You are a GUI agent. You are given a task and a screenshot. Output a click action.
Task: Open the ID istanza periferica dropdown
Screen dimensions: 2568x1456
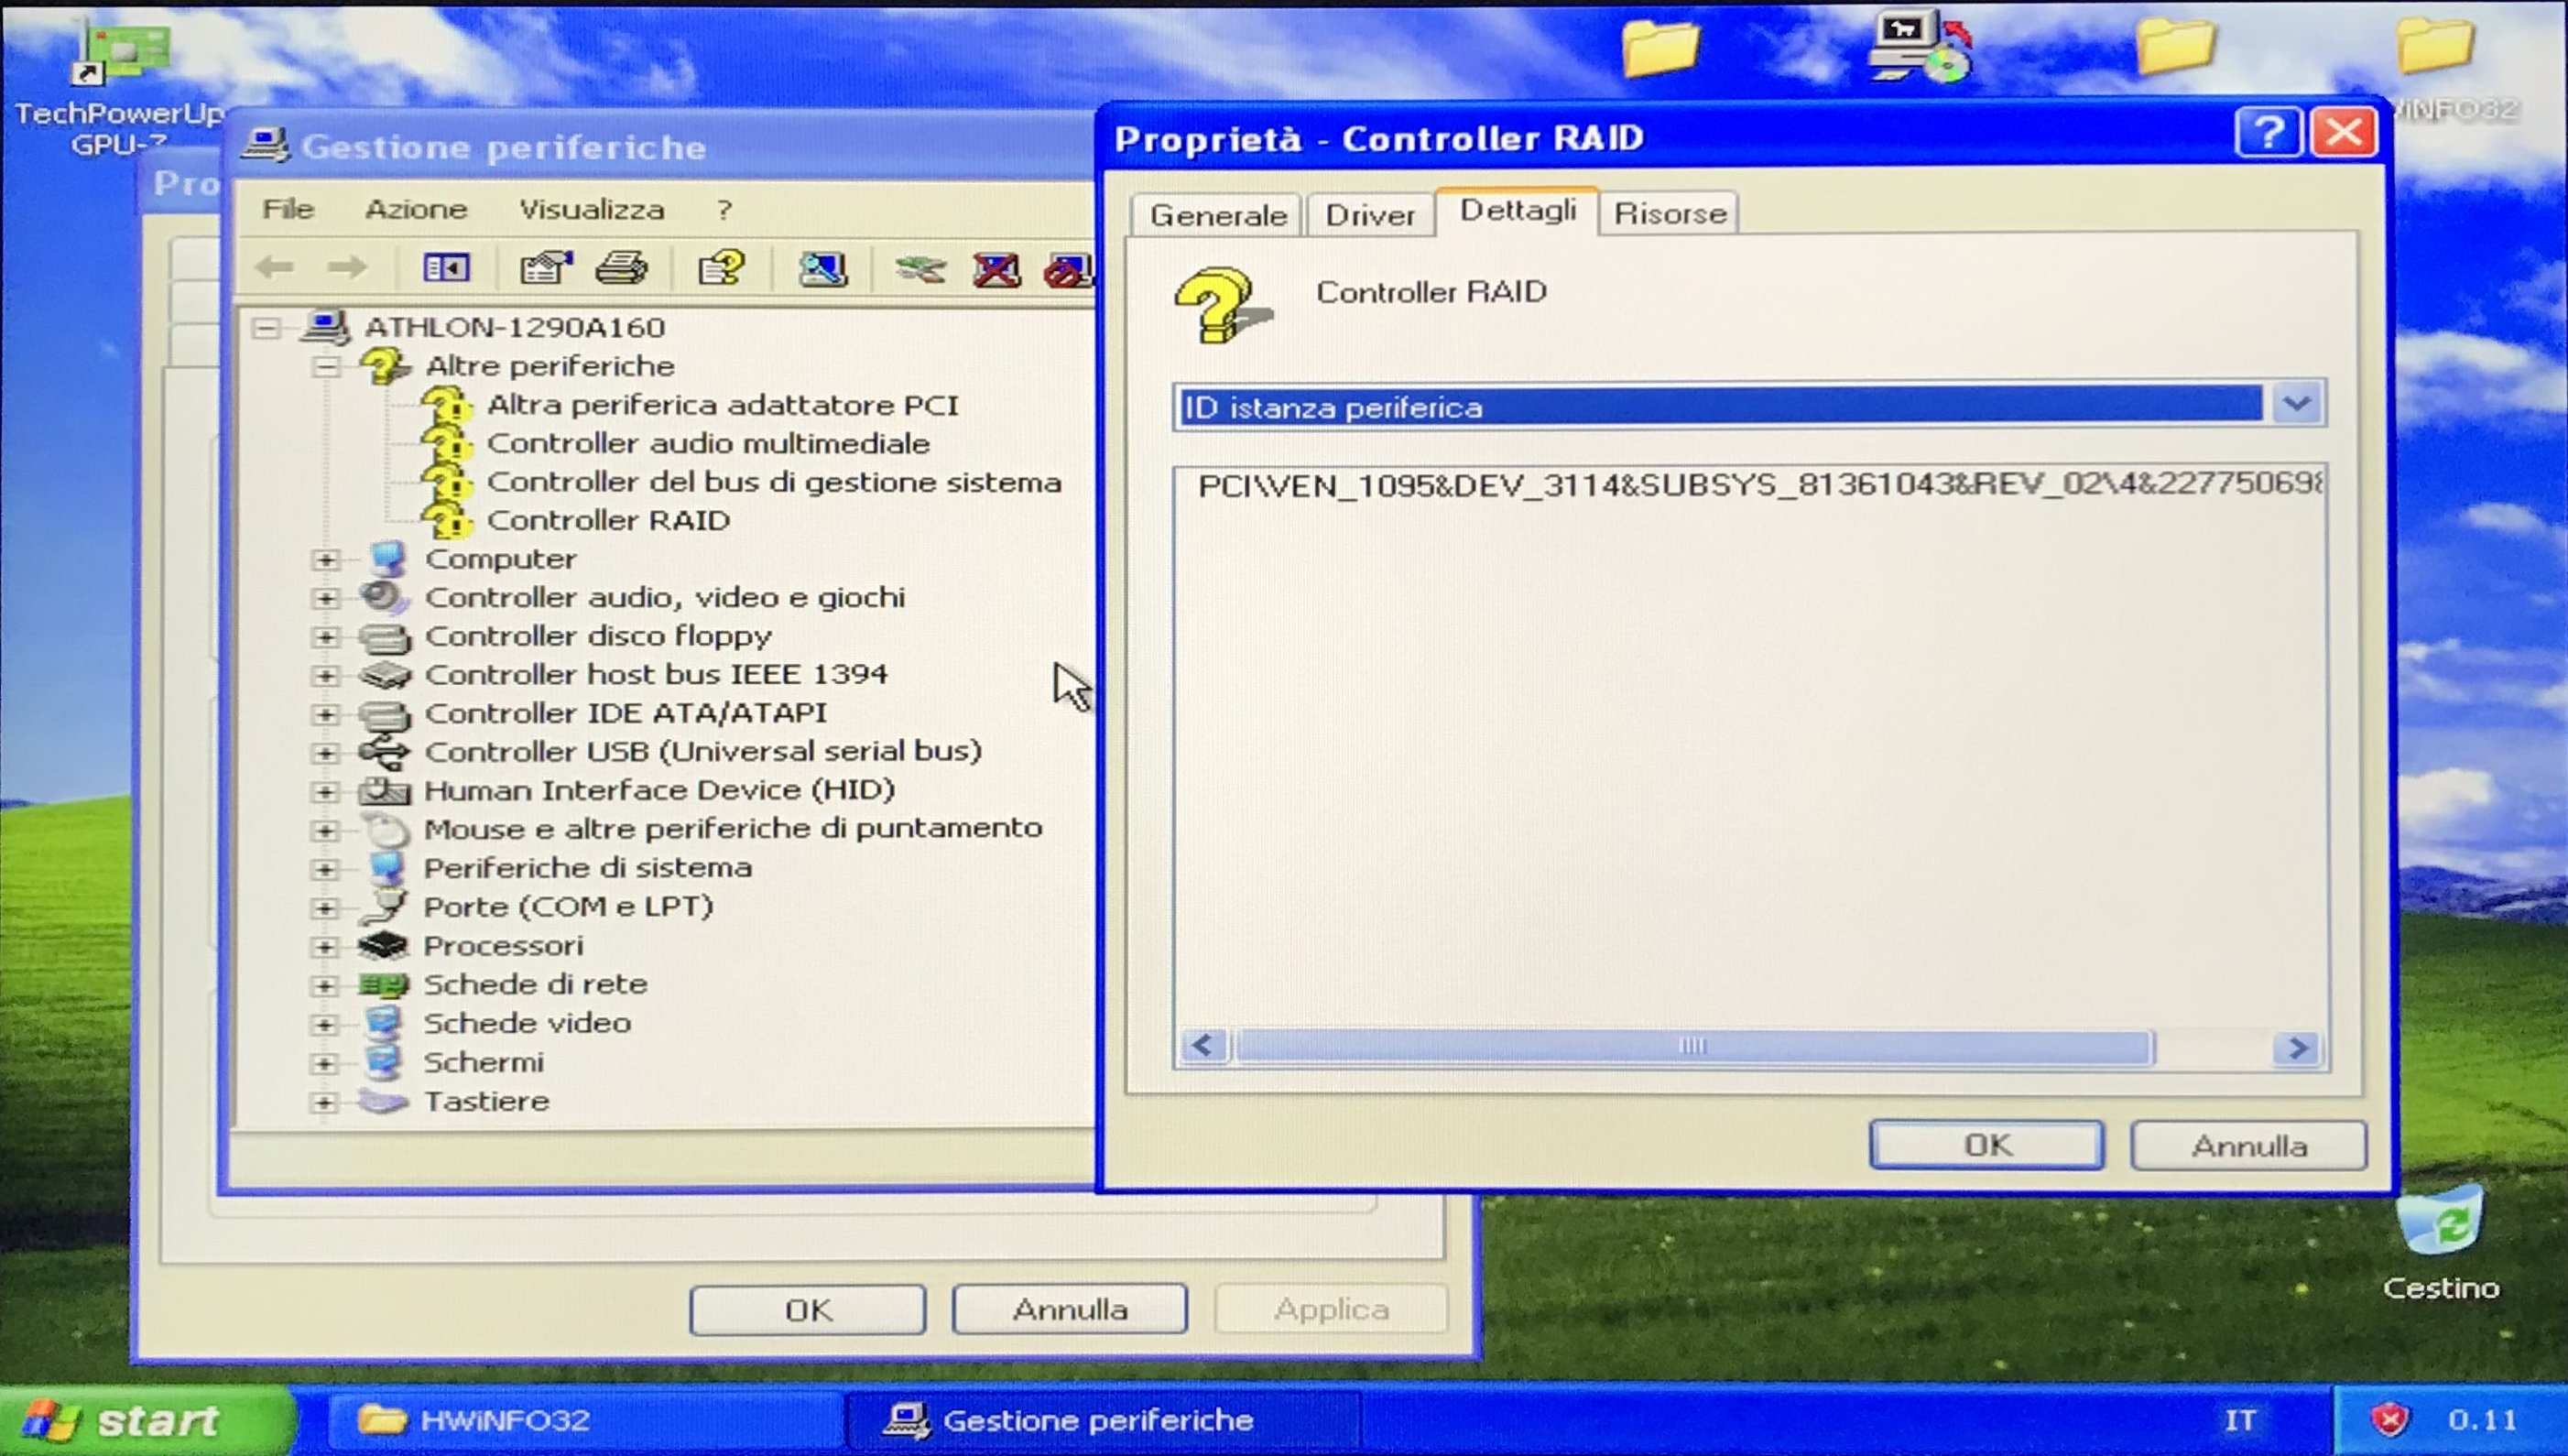click(x=2296, y=405)
